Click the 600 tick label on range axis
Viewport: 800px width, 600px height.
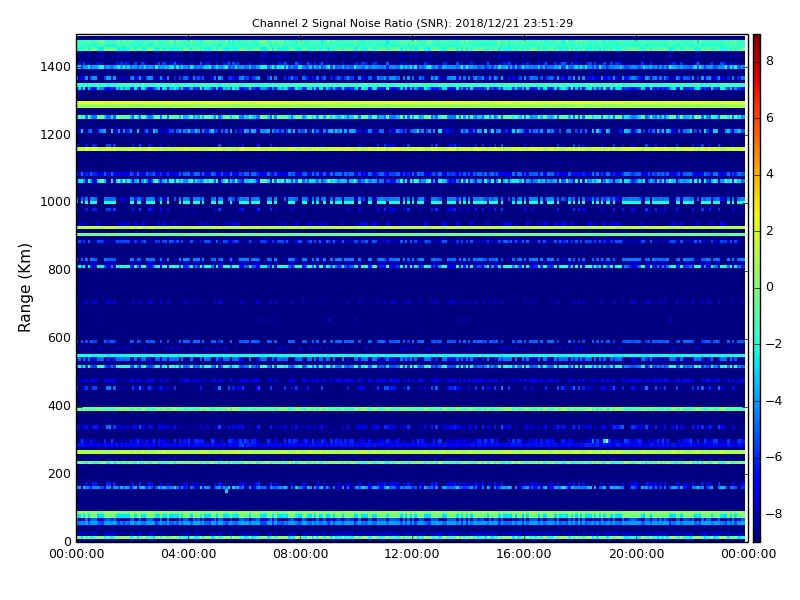59,338
